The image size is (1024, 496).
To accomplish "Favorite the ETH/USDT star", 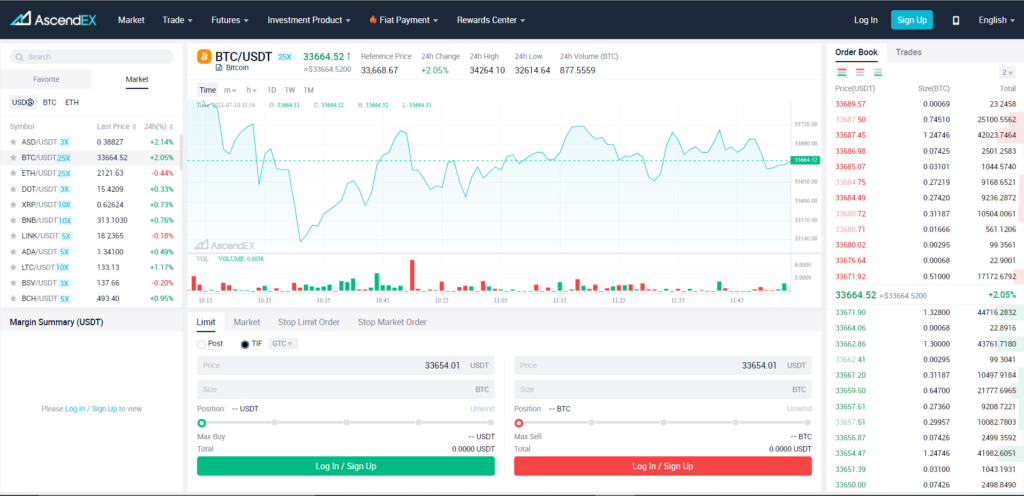I will click(x=13, y=173).
